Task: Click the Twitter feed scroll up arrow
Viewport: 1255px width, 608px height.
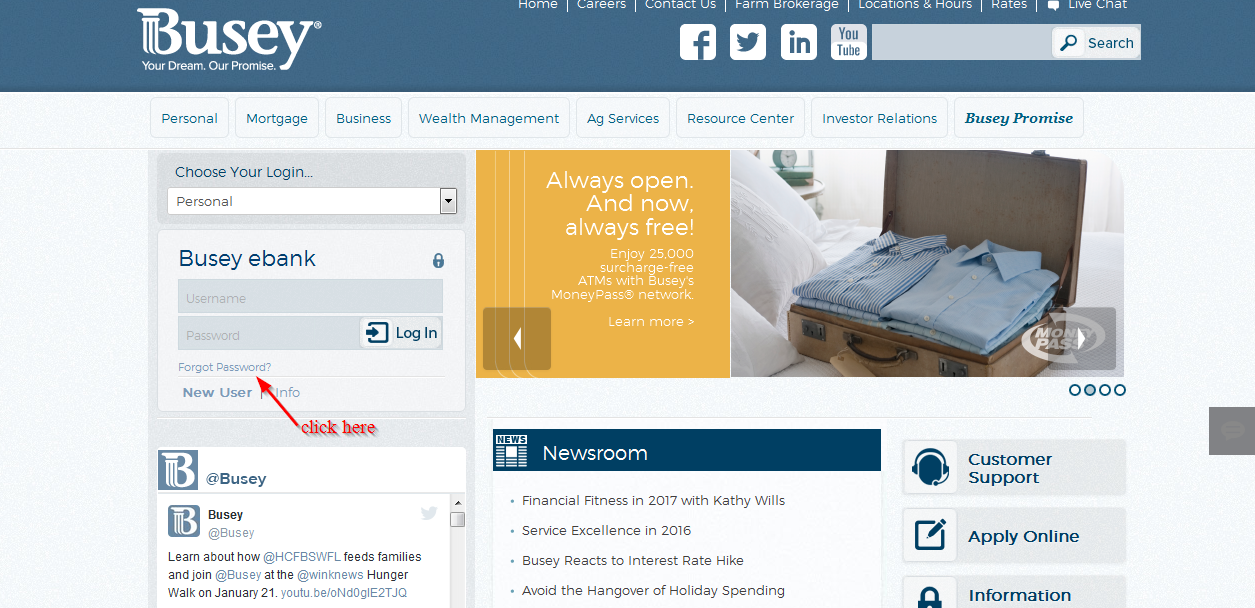Action: (457, 502)
